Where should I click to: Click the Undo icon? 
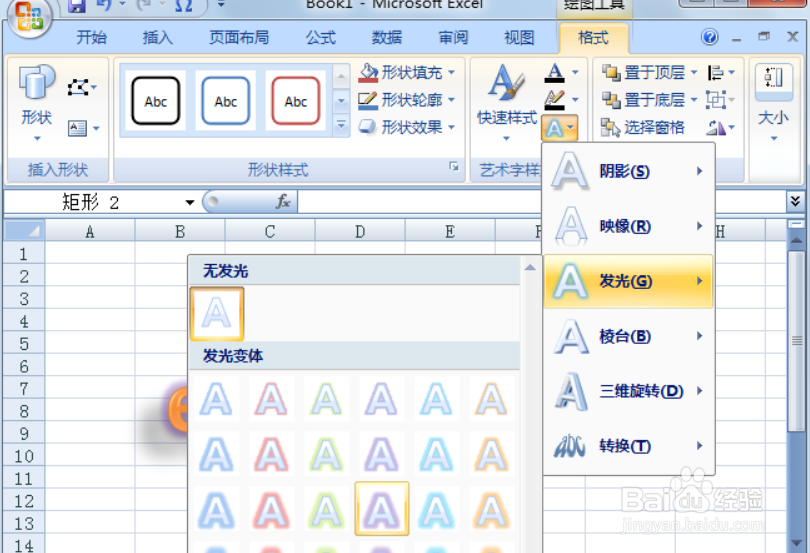104,5
